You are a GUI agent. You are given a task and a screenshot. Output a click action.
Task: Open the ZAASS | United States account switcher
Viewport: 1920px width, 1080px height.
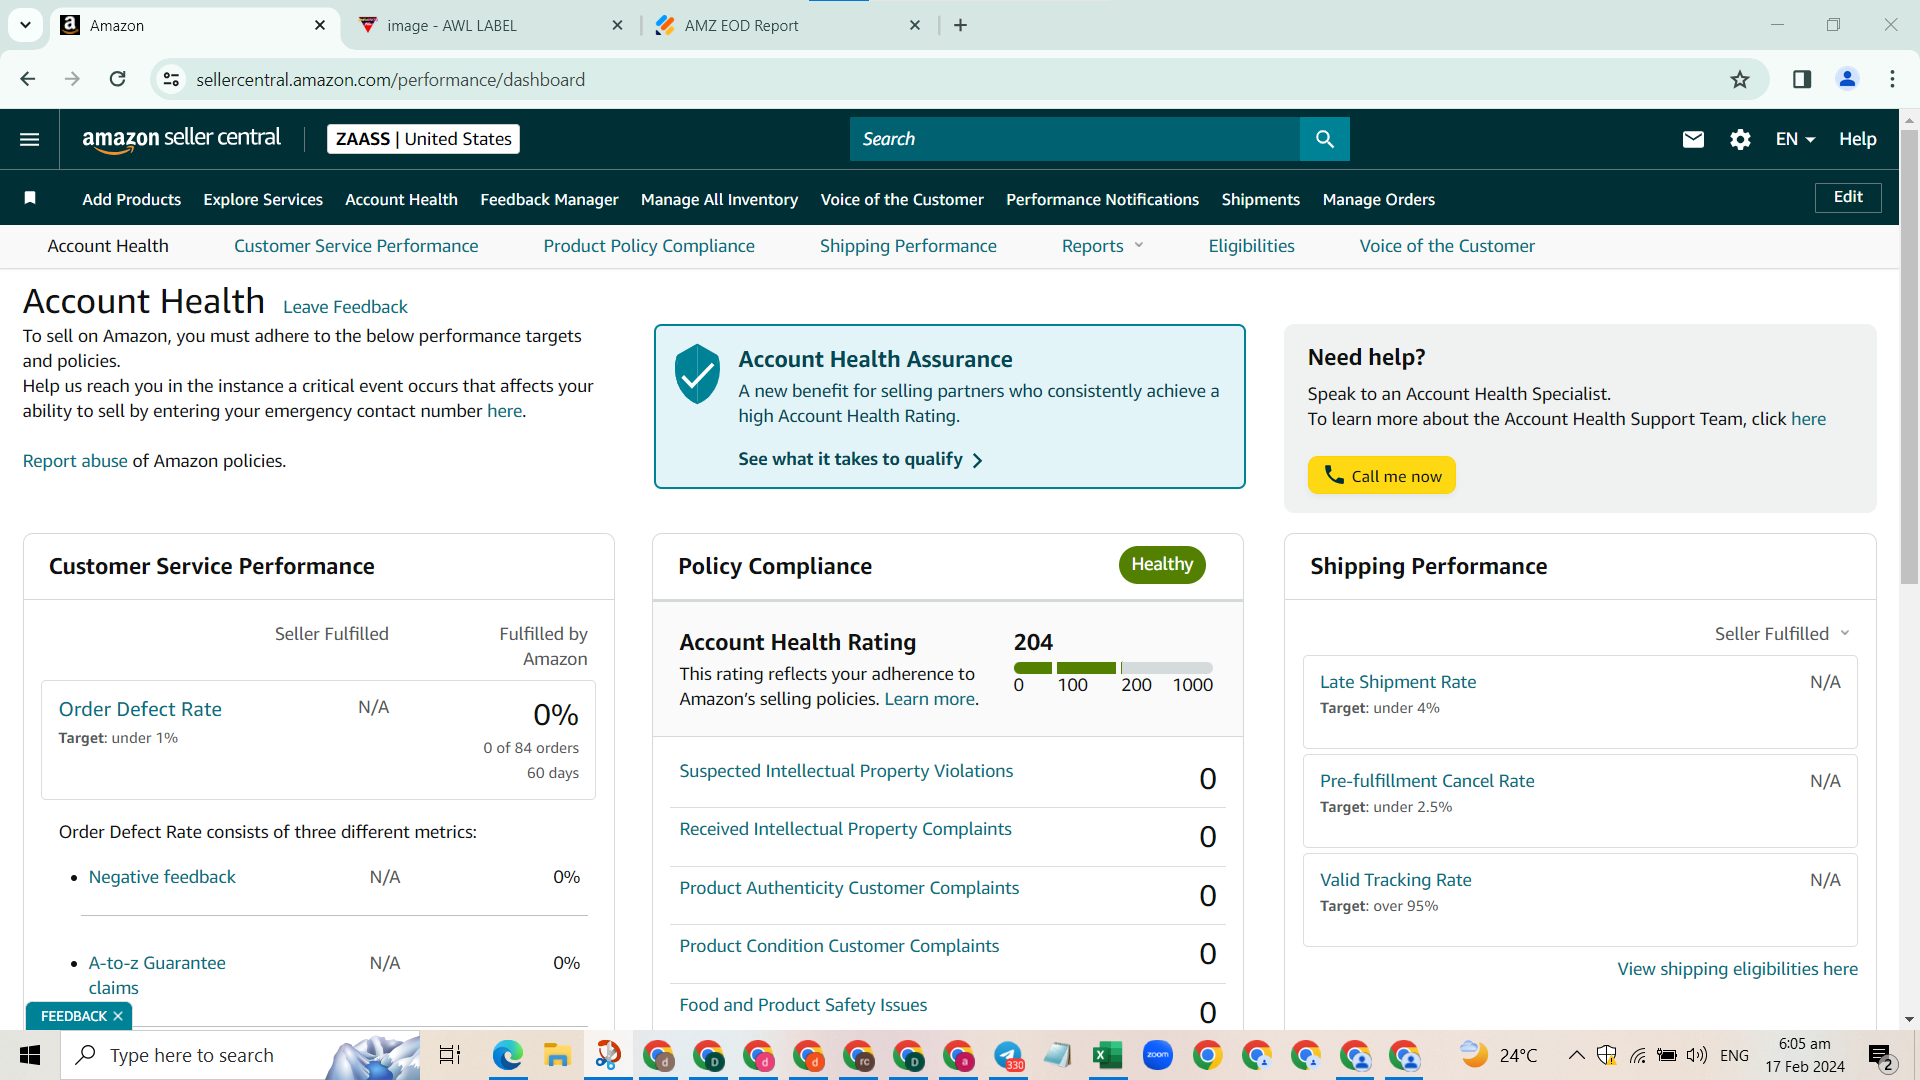click(423, 139)
